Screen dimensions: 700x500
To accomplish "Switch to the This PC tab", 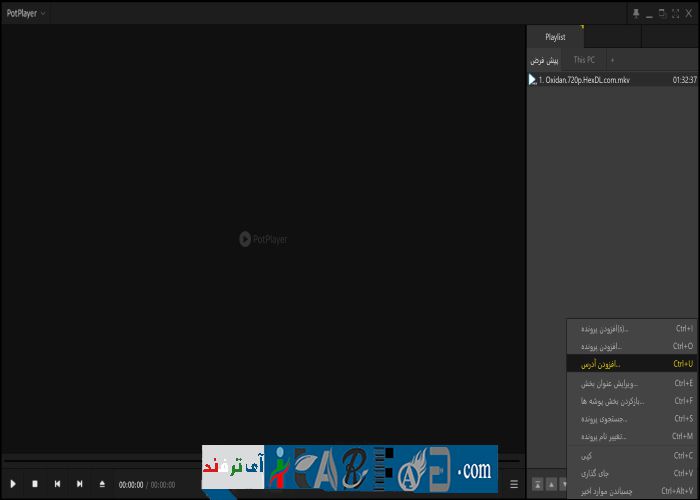I will click(x=583, y=60).
